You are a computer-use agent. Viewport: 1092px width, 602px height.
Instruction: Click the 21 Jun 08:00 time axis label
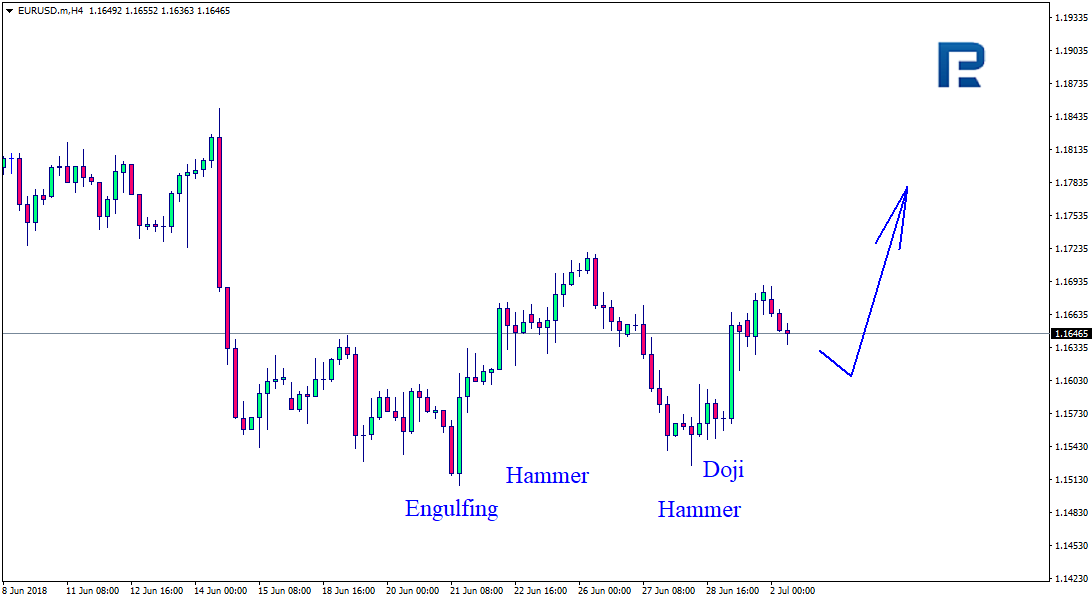[476, 591]
